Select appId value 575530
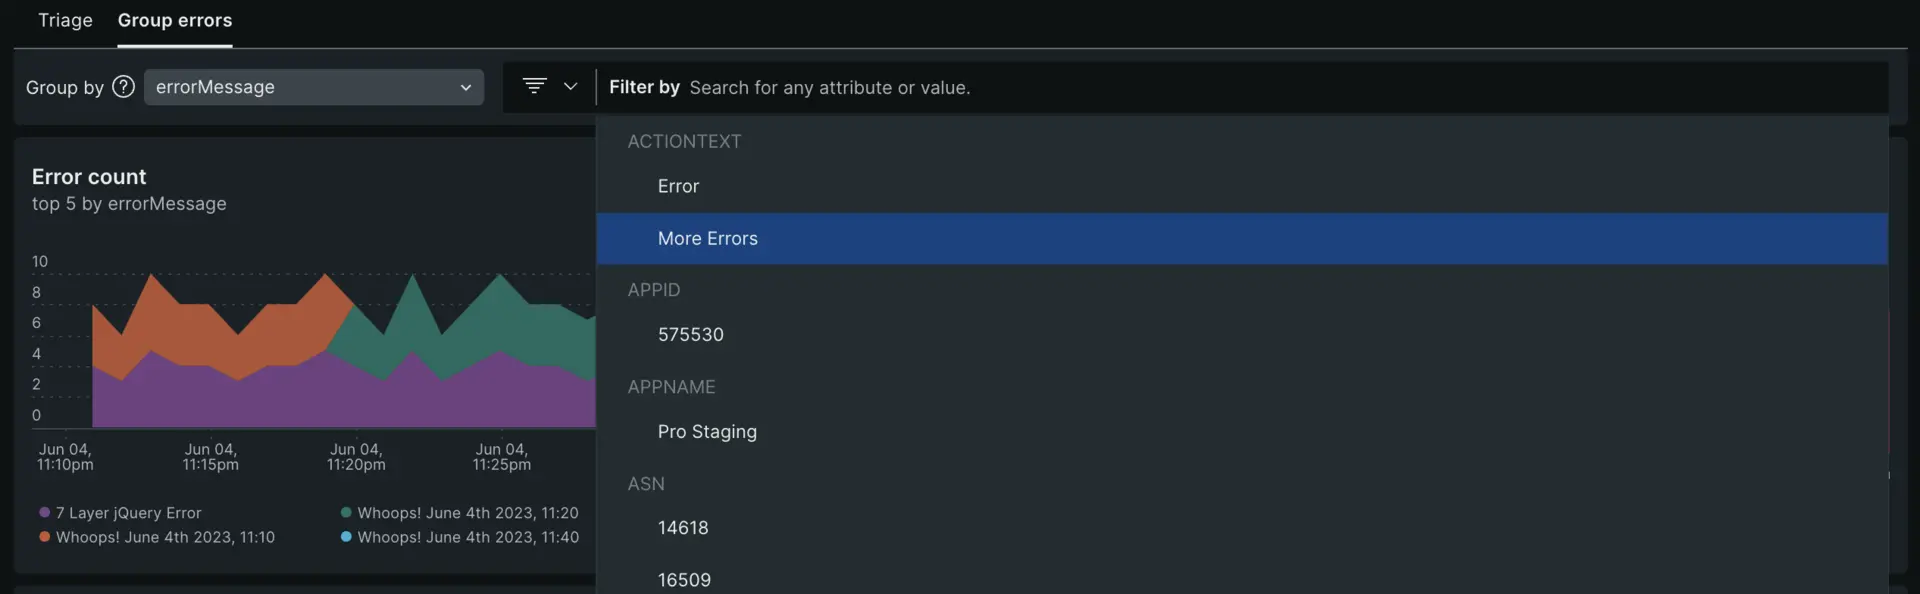The image size is (1920, 594). tap(691, 335)
